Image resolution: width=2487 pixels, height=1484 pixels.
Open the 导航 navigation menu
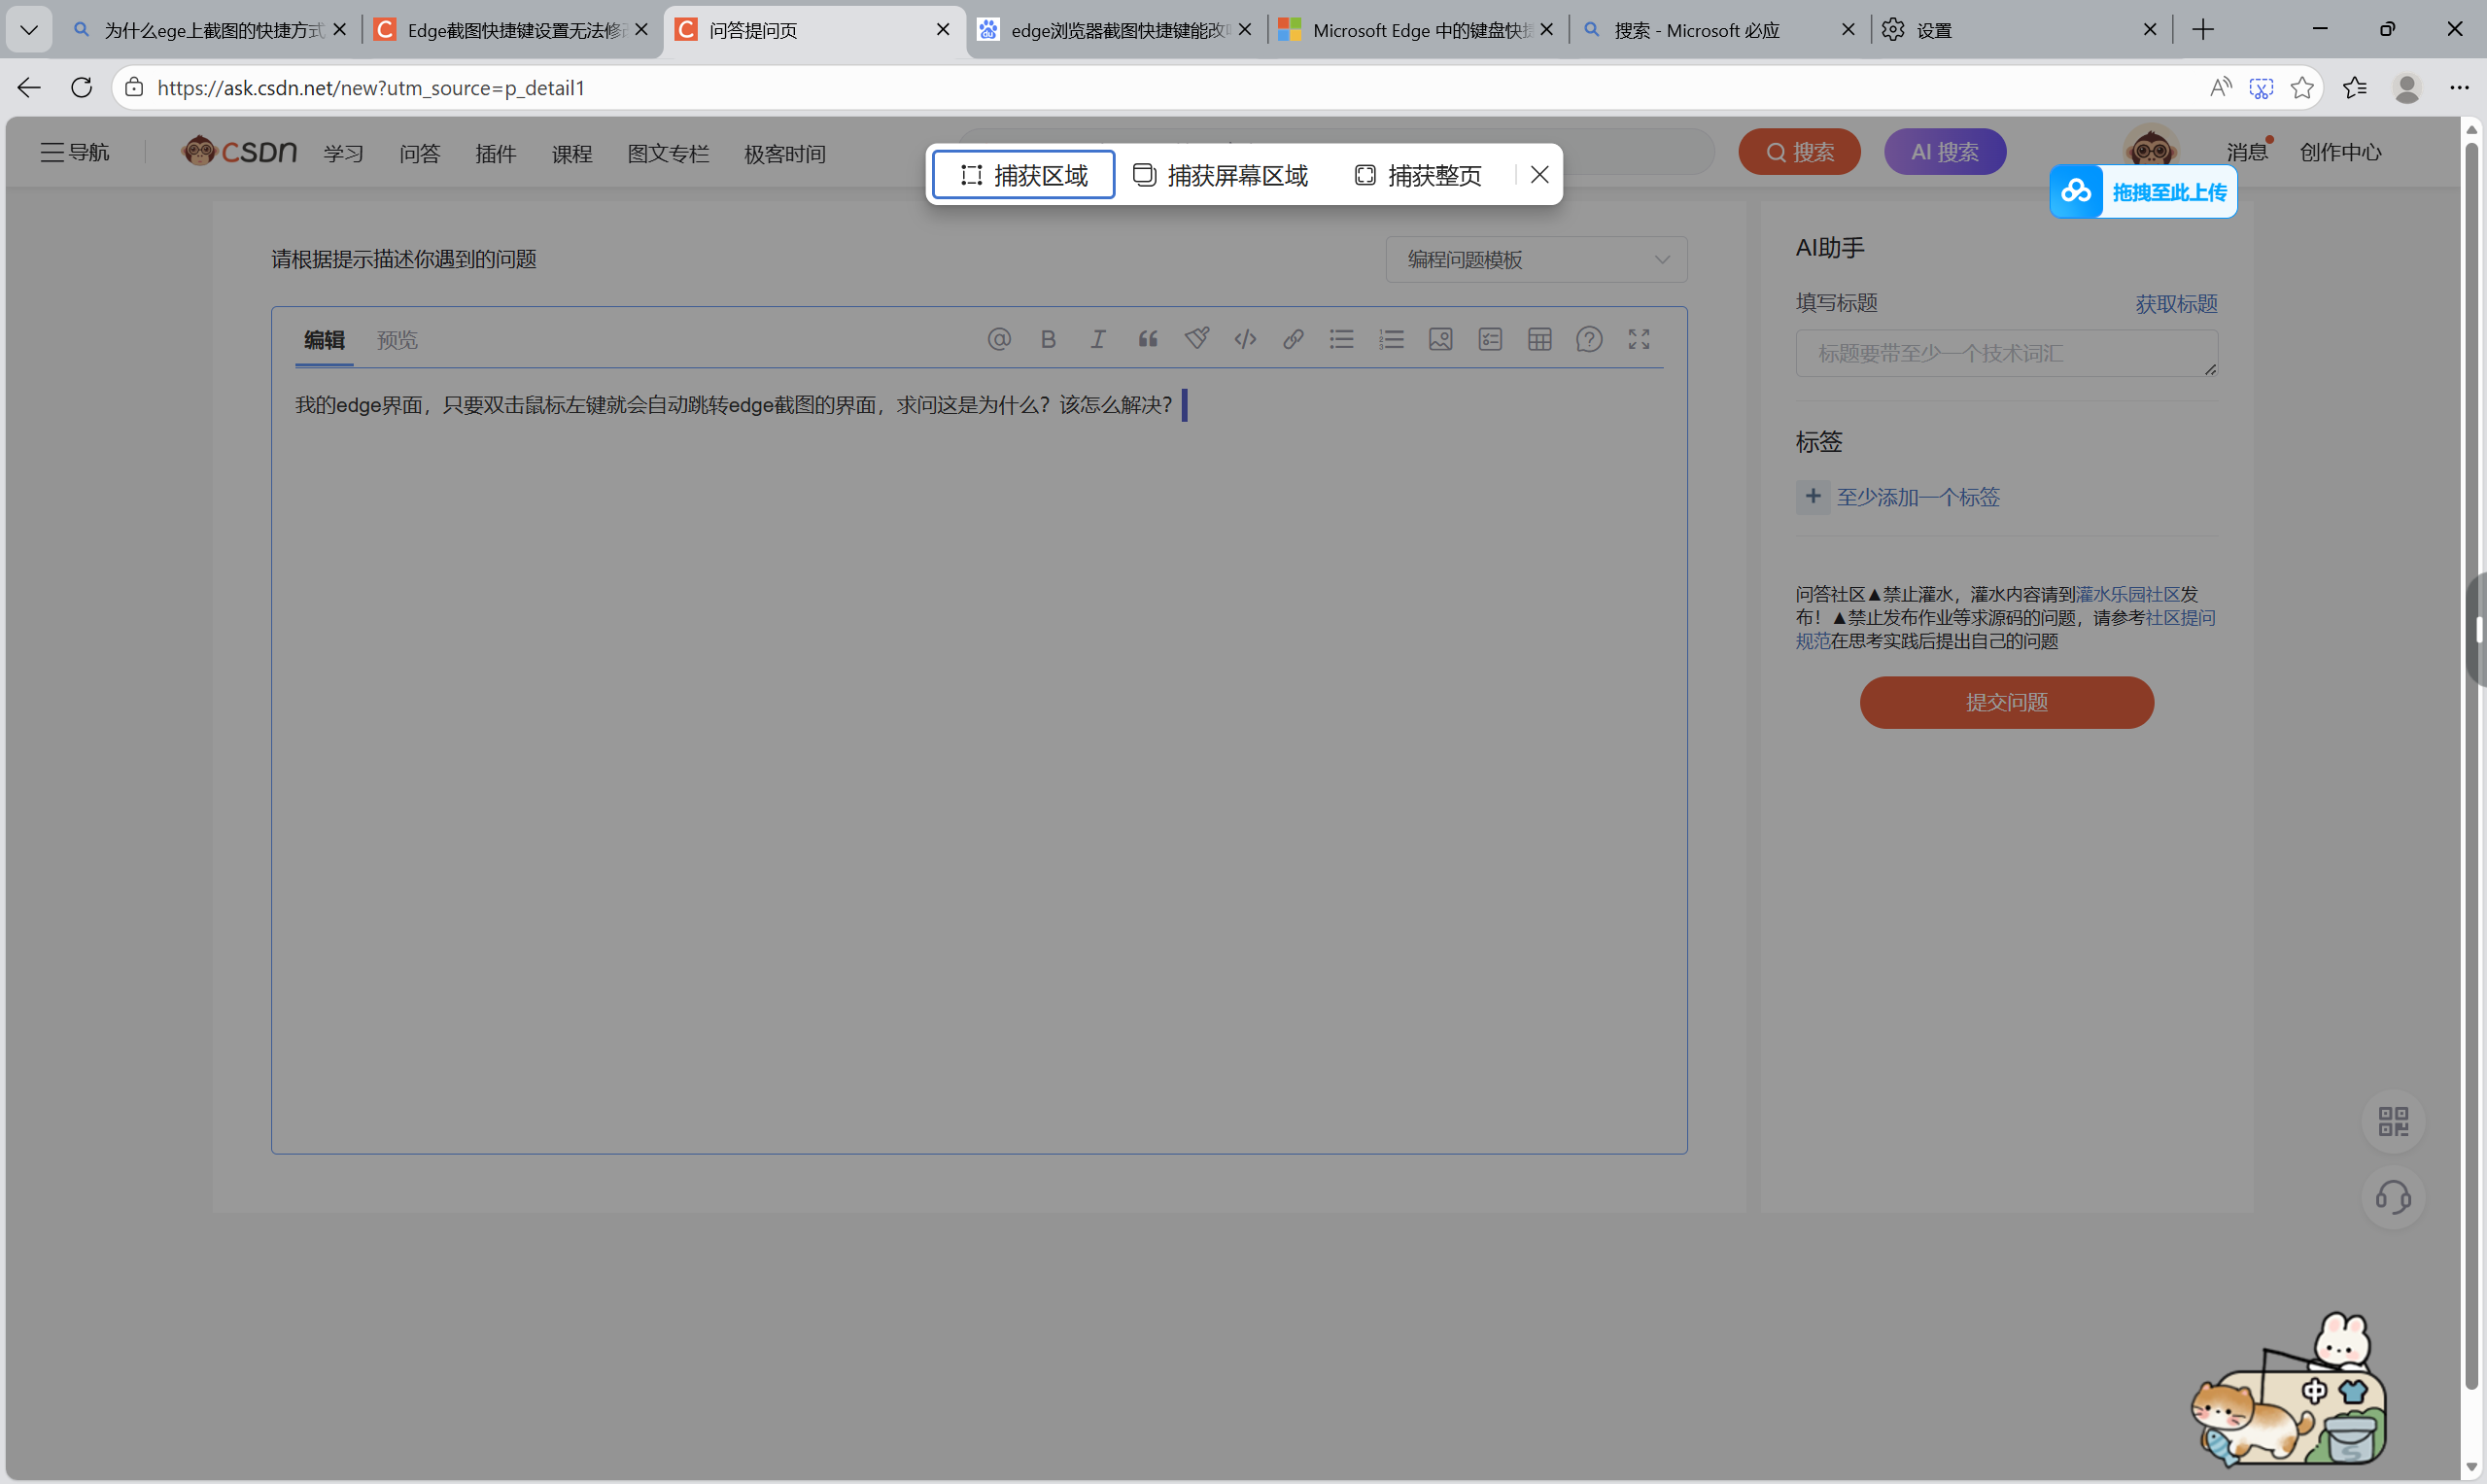75,152
